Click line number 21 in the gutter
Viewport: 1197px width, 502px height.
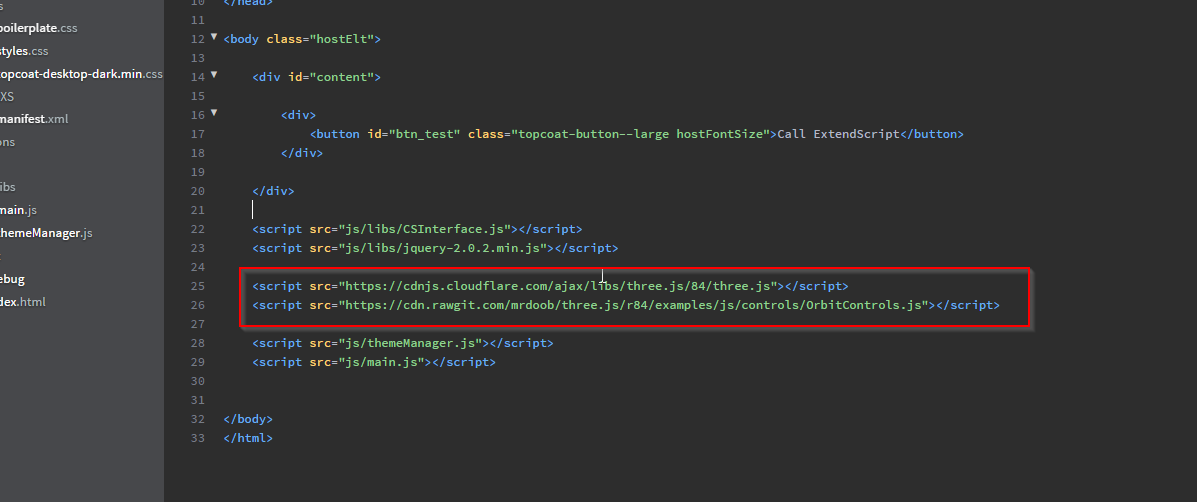tap(197, 210)
